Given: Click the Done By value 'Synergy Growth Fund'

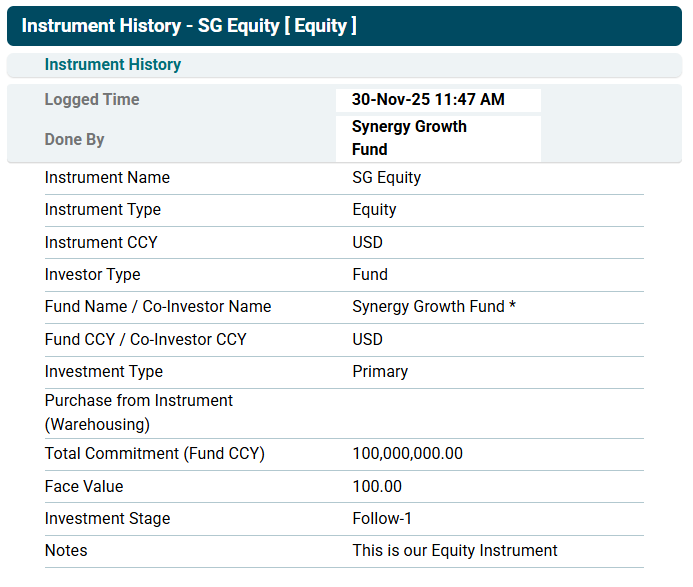Looking at the screenshot, I should [x=409, y=138].
